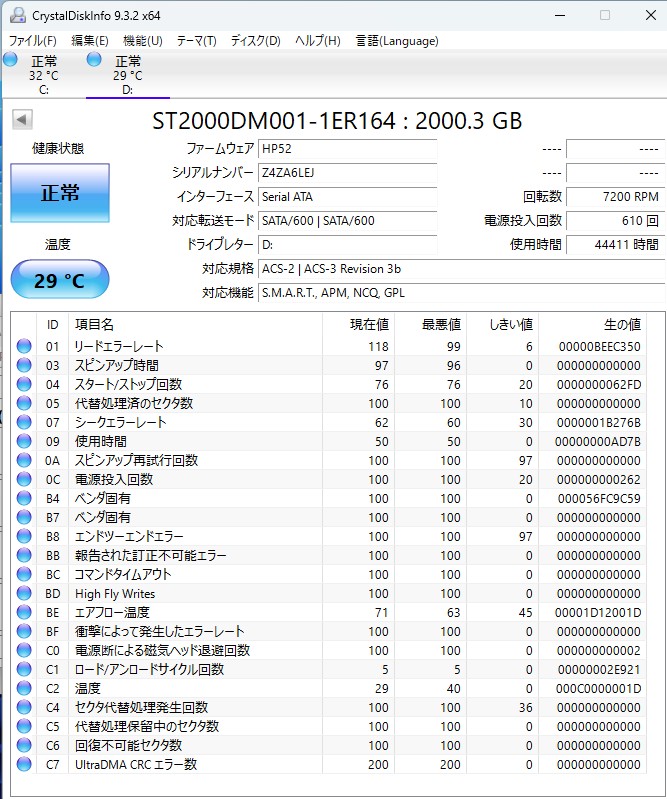Click raw value 00000002E921

(x=599, y=670)
